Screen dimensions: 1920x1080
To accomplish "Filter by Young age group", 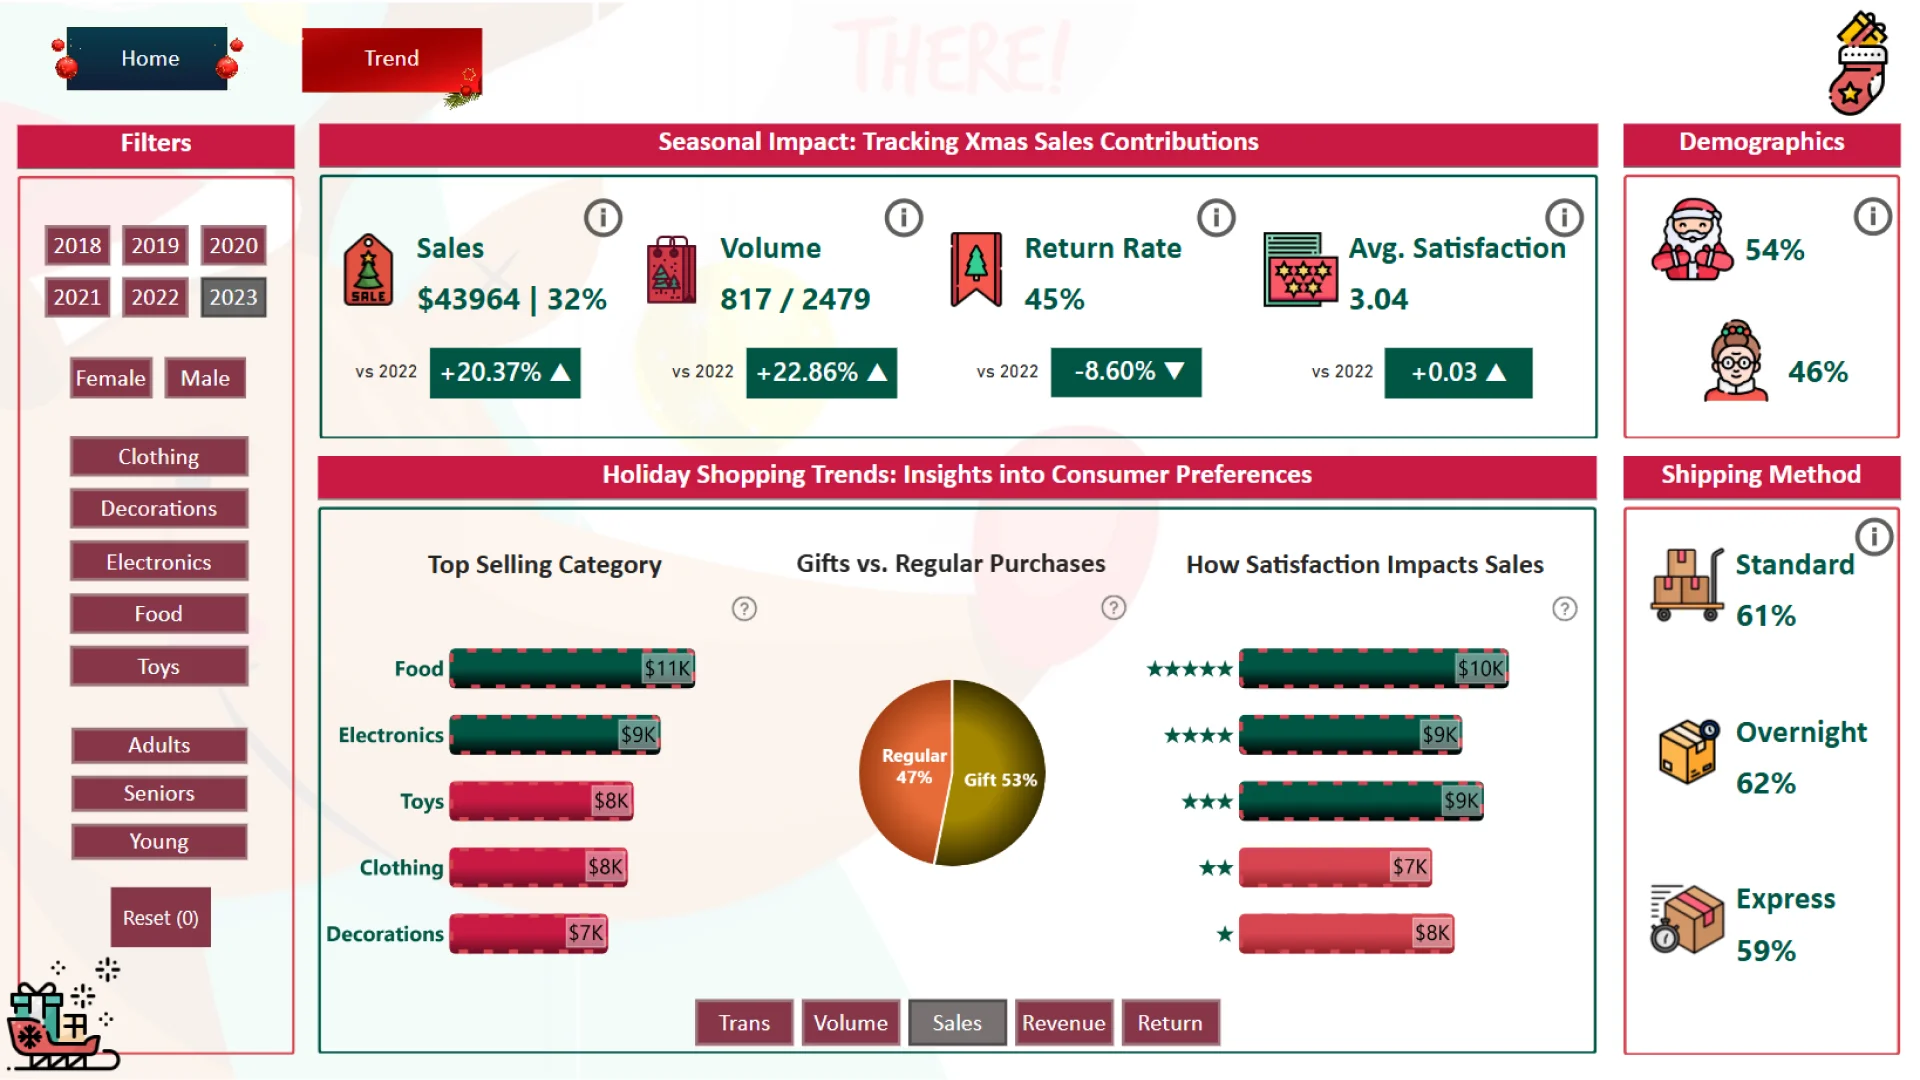I will pos(159,842).
